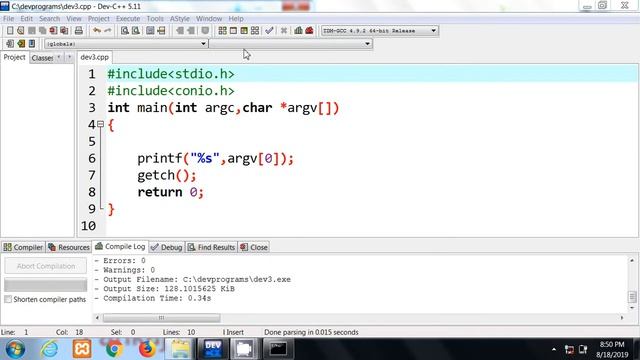The width and height of the screenshot is (640, 360).
Task: Click the compile log vertical scroll up arrow
Action: (x=632, y=260)
